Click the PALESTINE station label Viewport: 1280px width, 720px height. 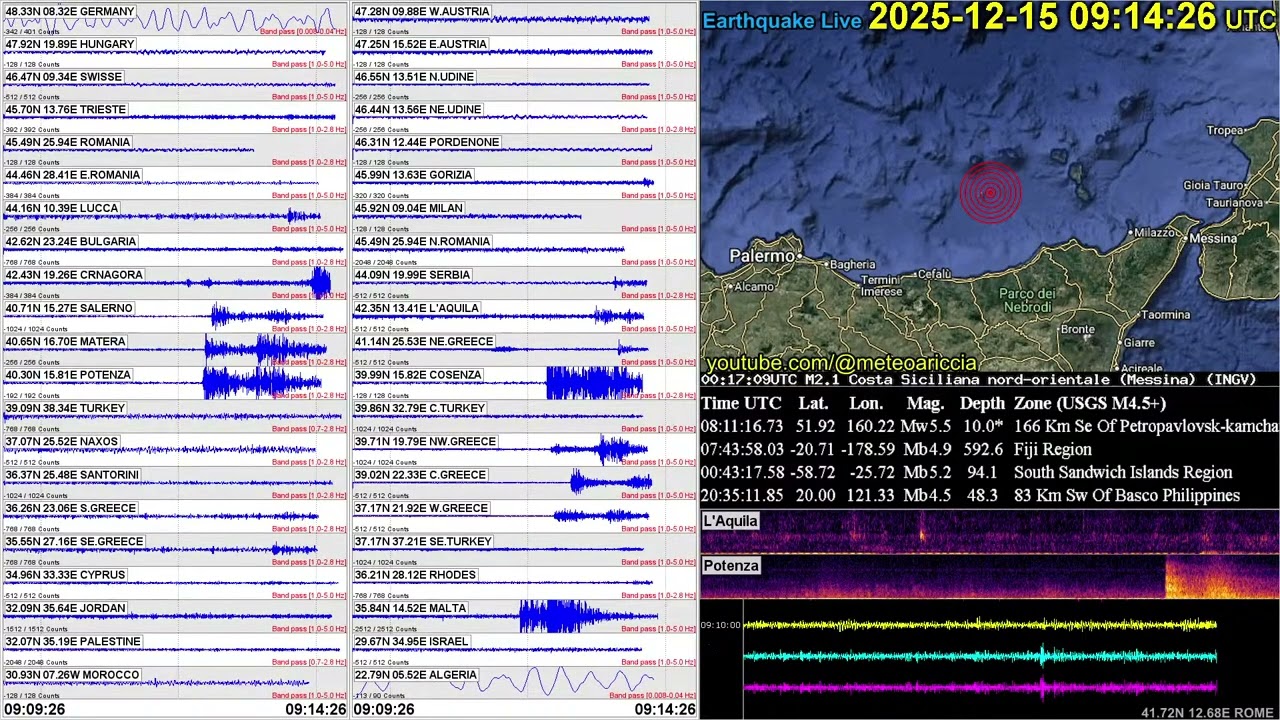pos(73,642)
